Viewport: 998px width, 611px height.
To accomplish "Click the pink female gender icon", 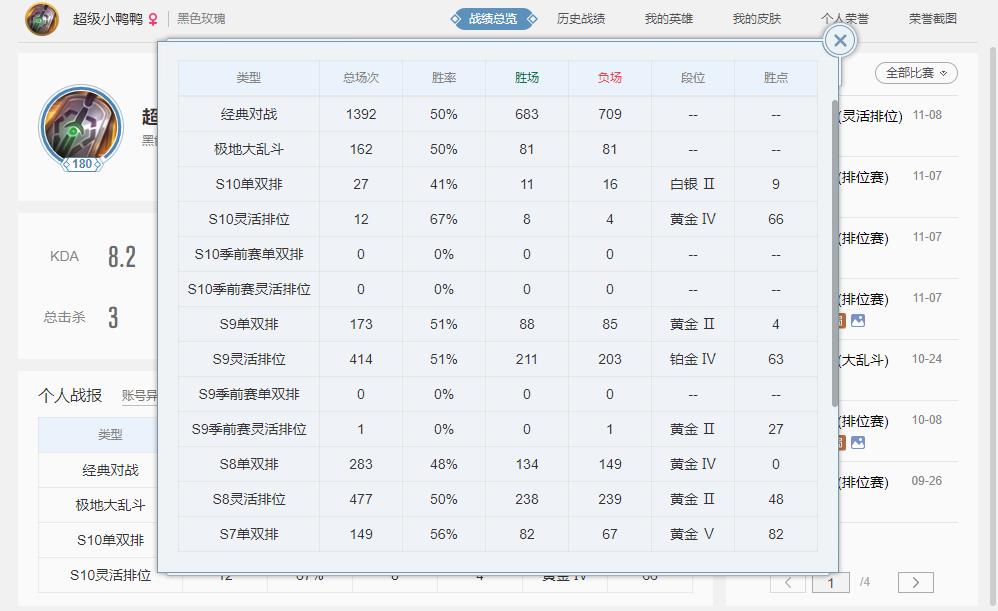I will click(153, 19).
